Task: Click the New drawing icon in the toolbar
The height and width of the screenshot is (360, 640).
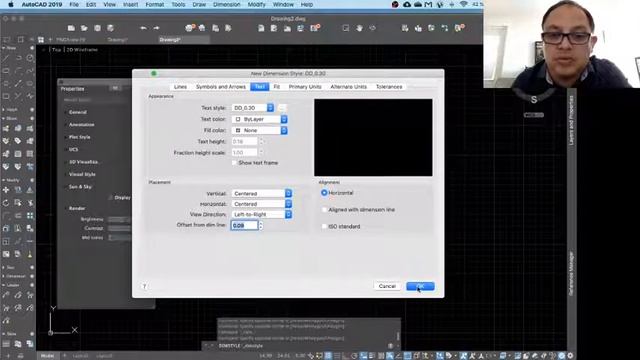Action: 71,28
